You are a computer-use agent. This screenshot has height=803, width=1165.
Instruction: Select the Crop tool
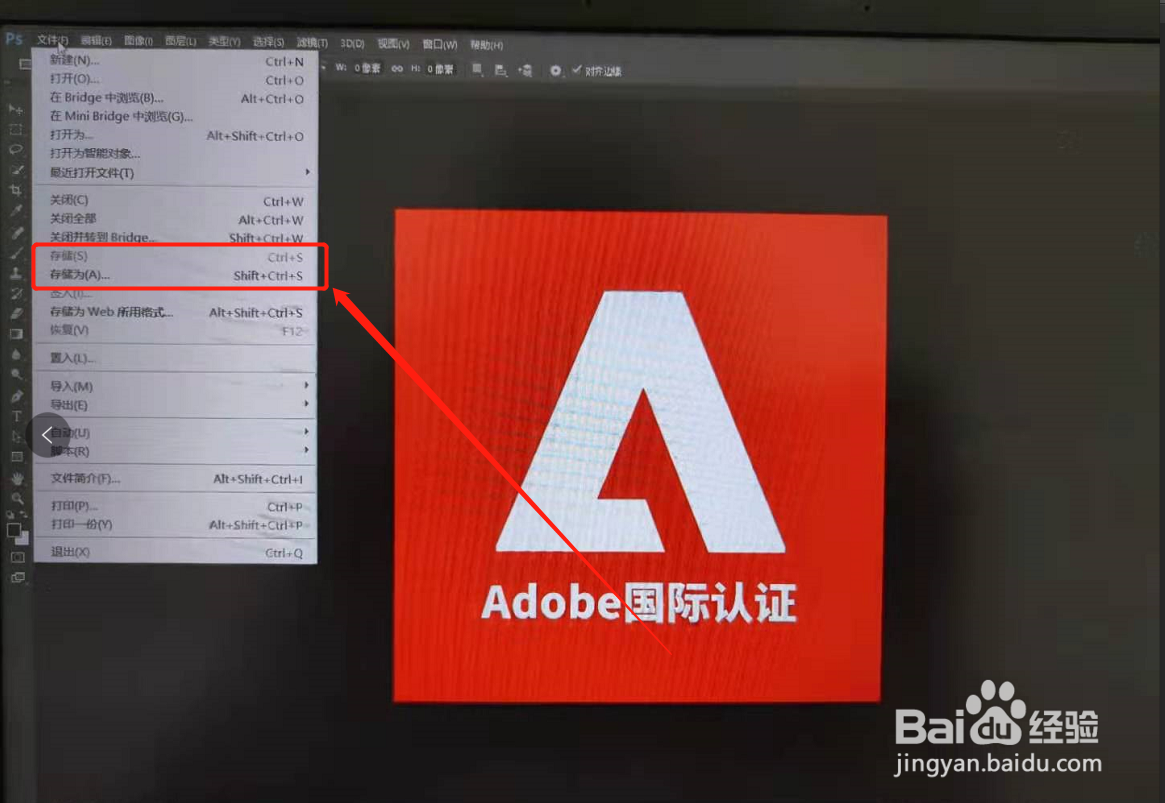(16, 190)
